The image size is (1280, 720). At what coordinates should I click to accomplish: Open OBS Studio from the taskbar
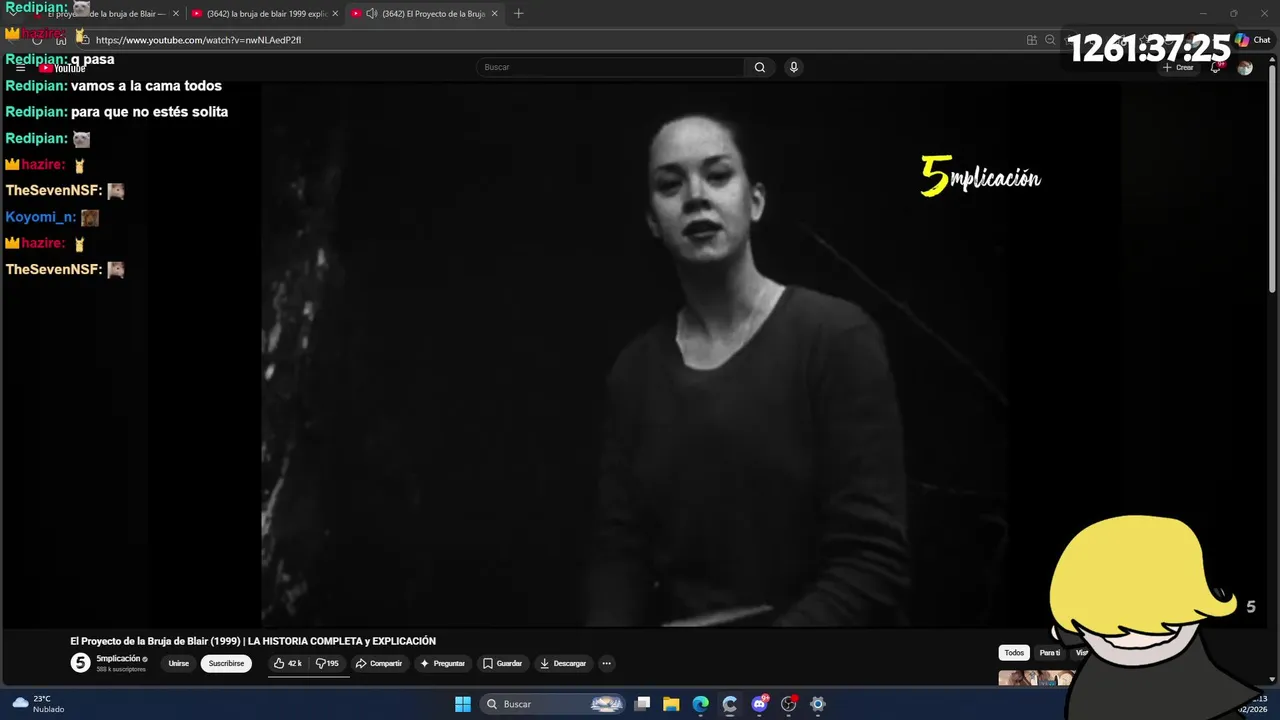[789, 704]
